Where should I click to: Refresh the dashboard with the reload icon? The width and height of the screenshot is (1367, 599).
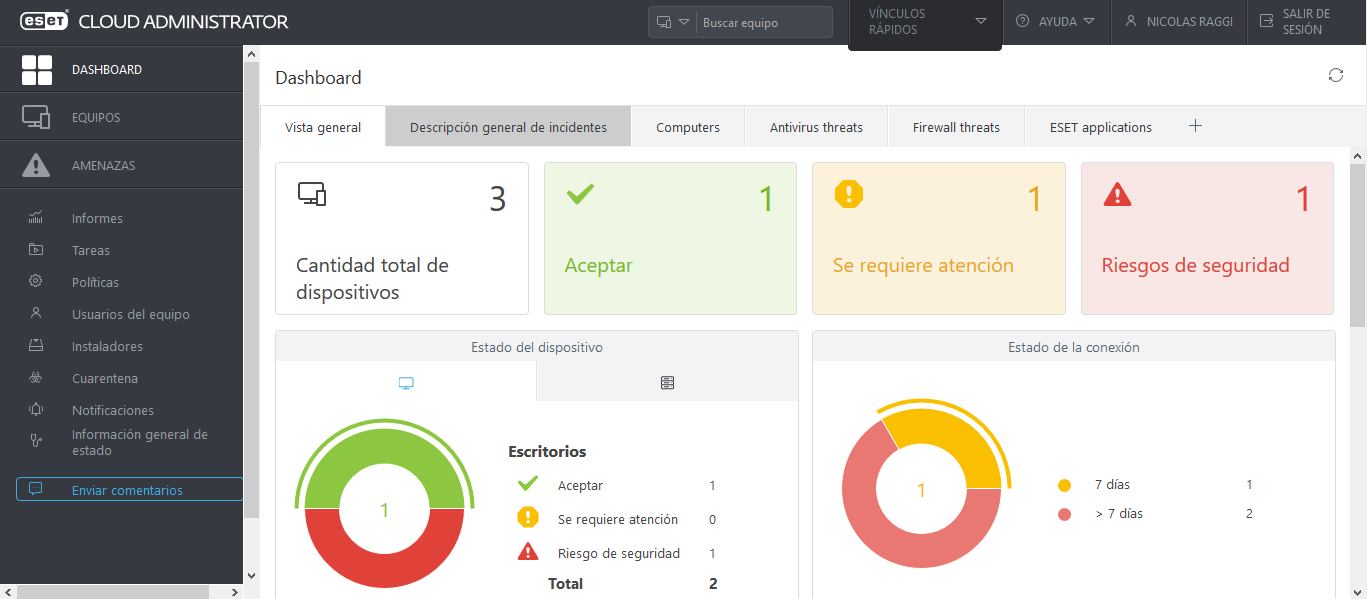pyautogui.click(x=1335, y=75)
